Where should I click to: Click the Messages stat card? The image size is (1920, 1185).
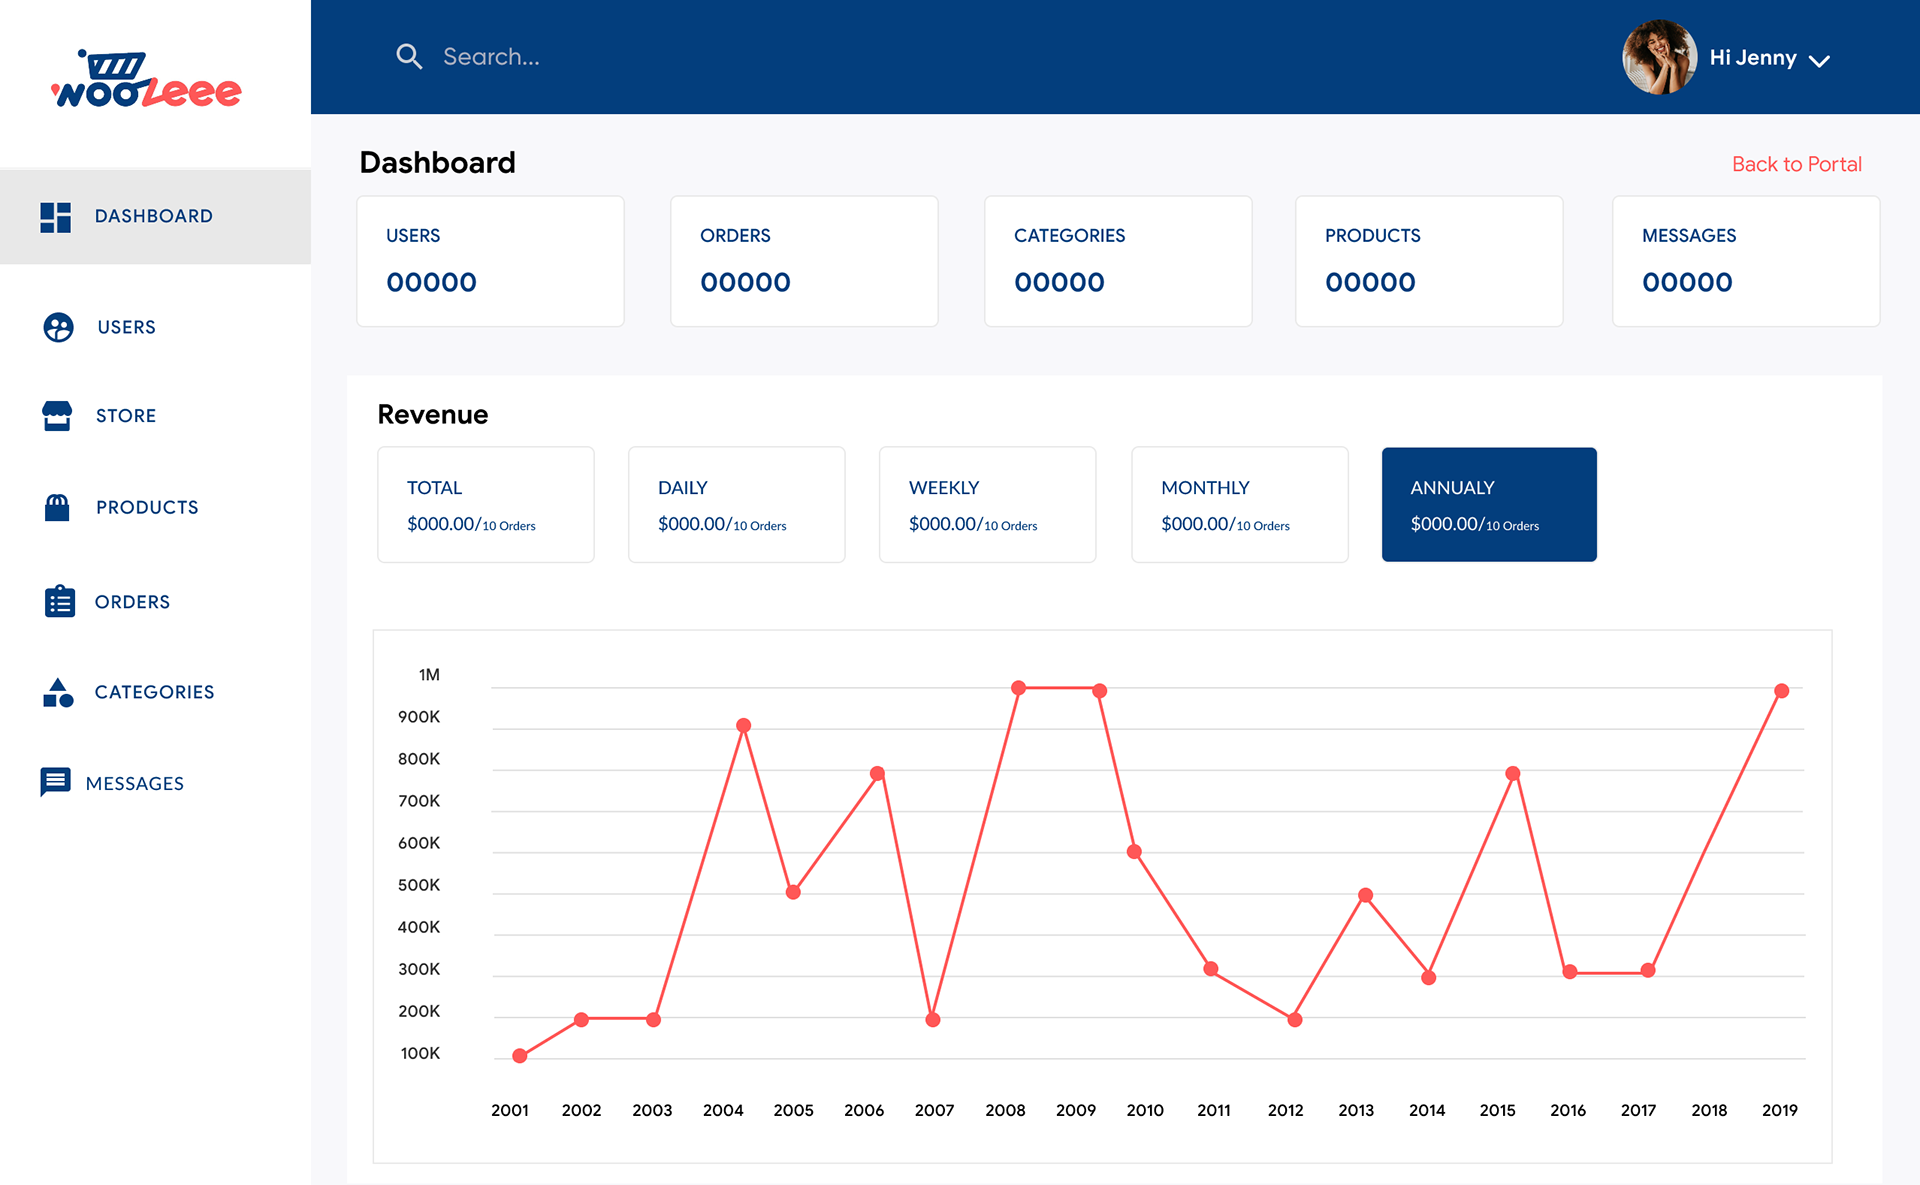1745,261
